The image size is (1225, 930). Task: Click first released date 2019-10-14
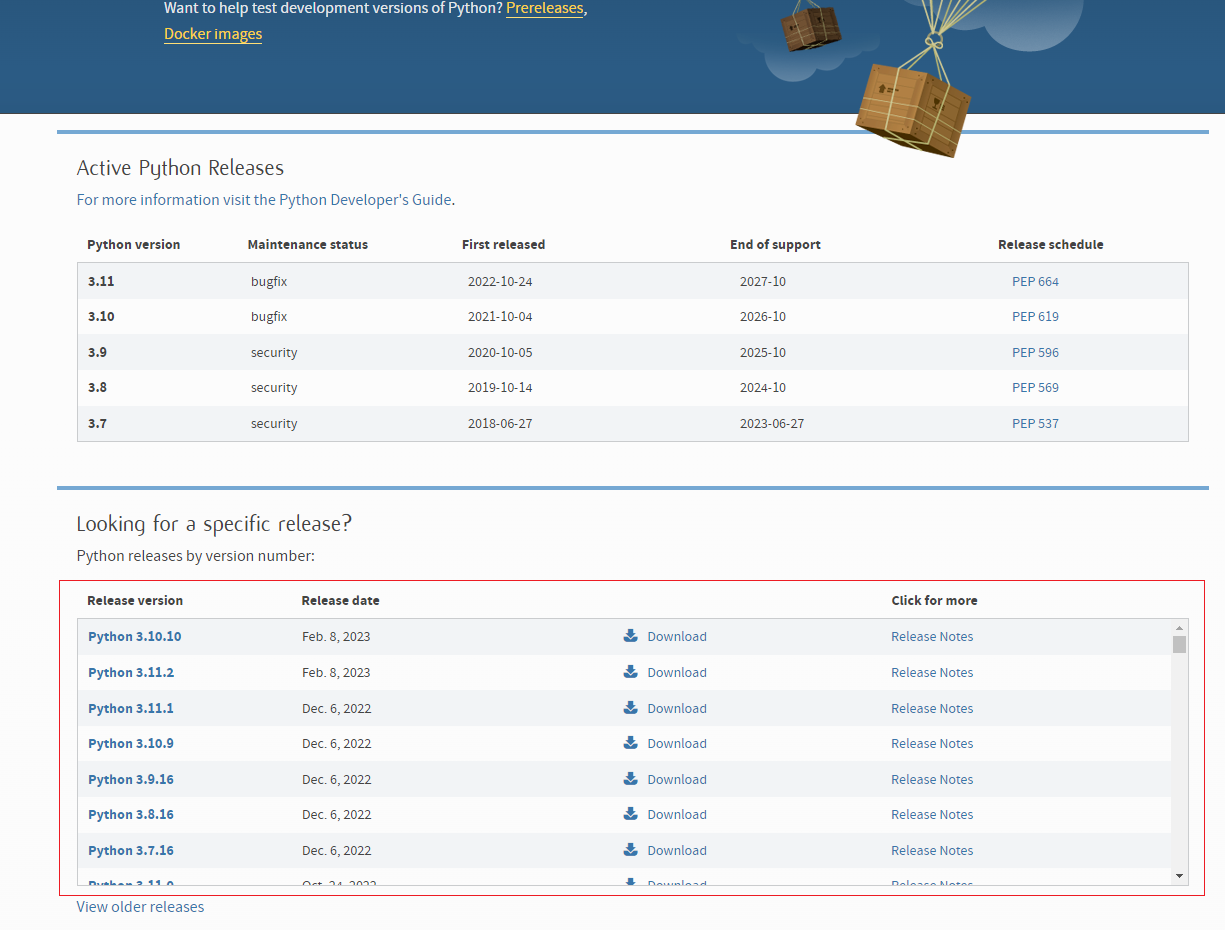[x=500, y=388]
